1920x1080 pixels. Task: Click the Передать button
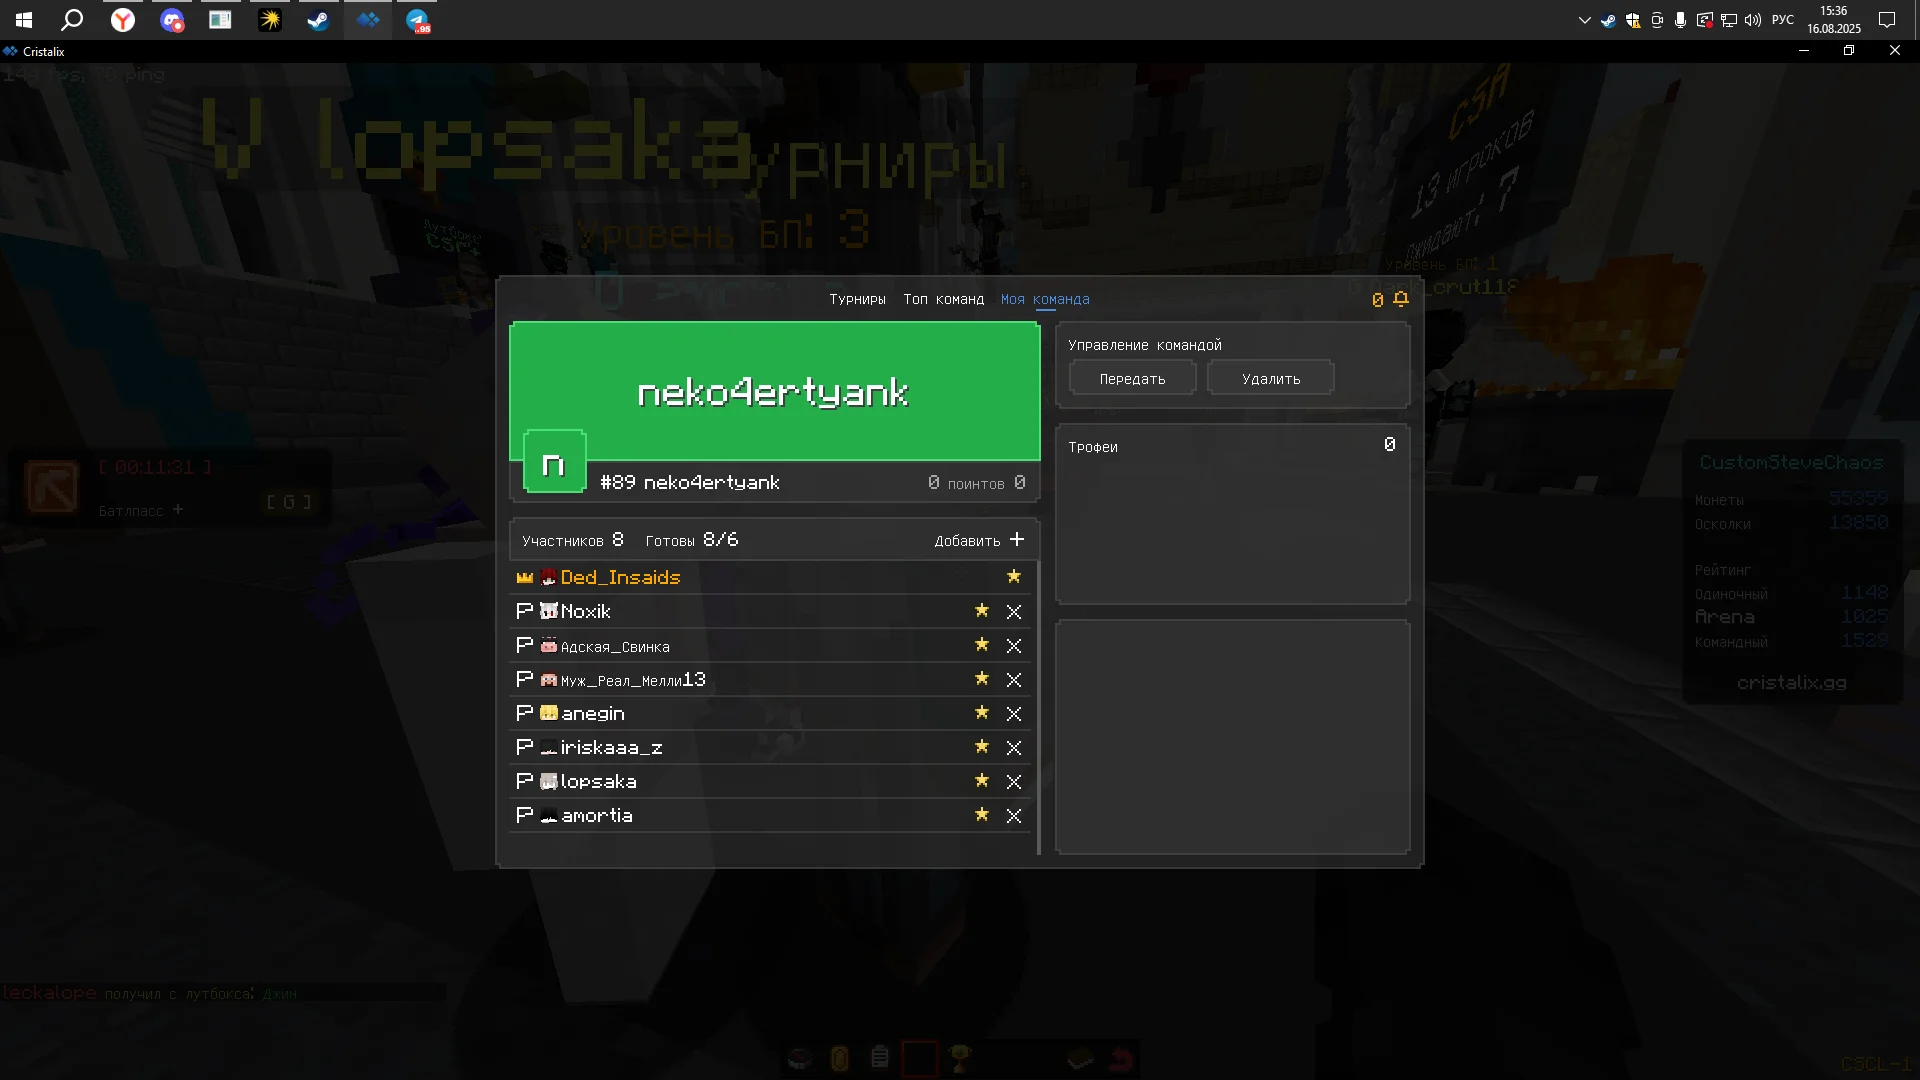click(1132, 379)
